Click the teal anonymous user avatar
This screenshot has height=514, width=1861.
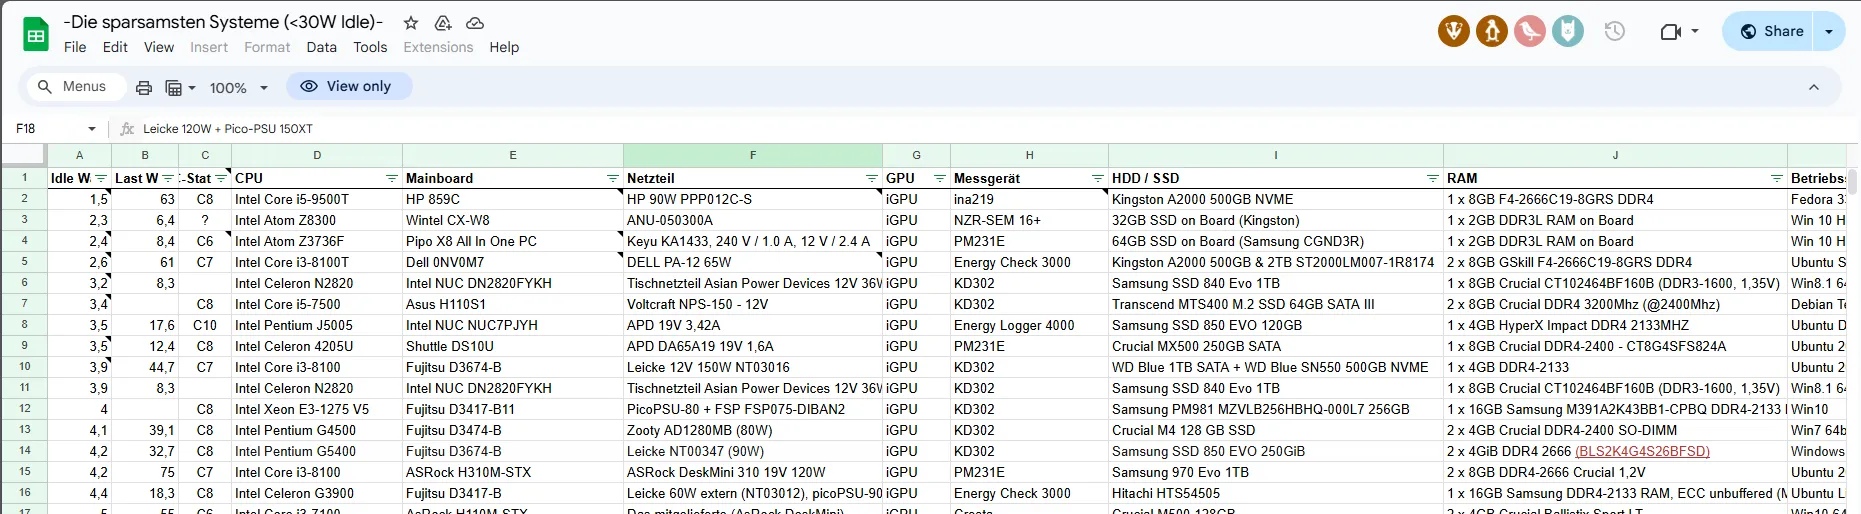1567,31
